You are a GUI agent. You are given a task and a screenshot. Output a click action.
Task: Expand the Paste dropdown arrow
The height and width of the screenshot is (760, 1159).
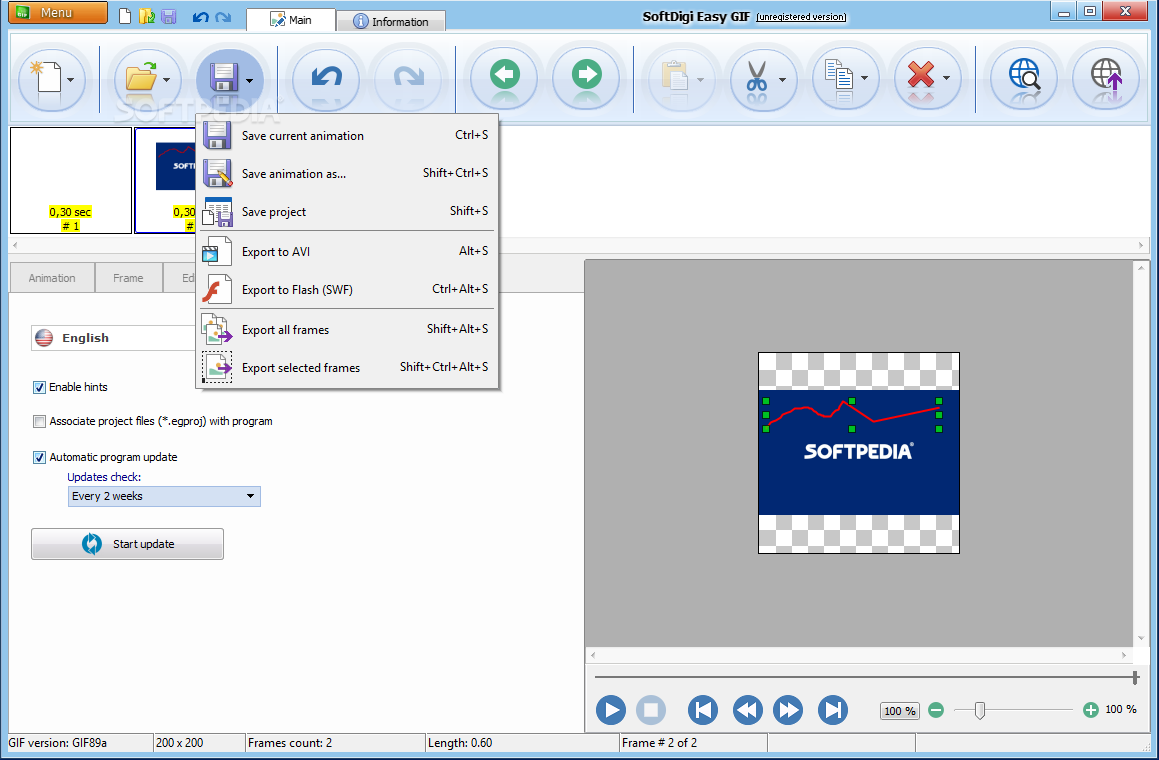(x=700, y=80)
